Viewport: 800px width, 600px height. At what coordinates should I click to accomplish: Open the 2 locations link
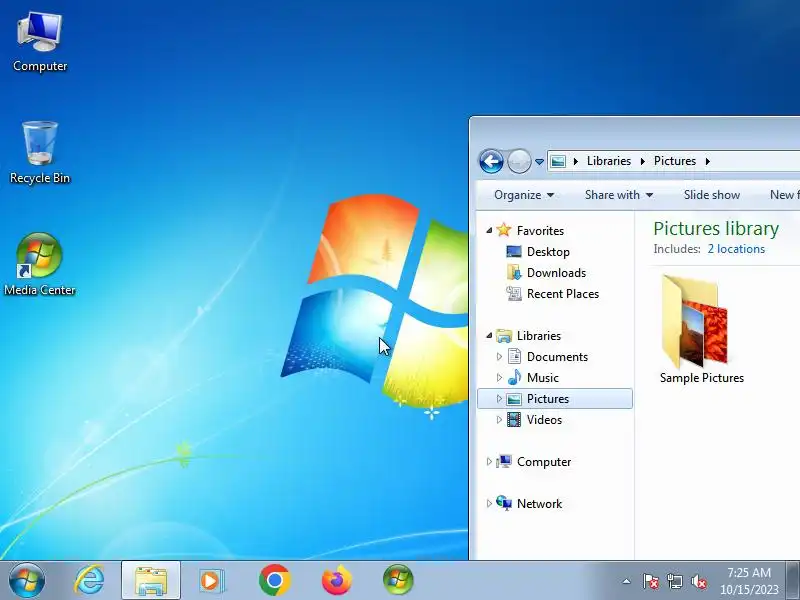click(x=736, y=249)
